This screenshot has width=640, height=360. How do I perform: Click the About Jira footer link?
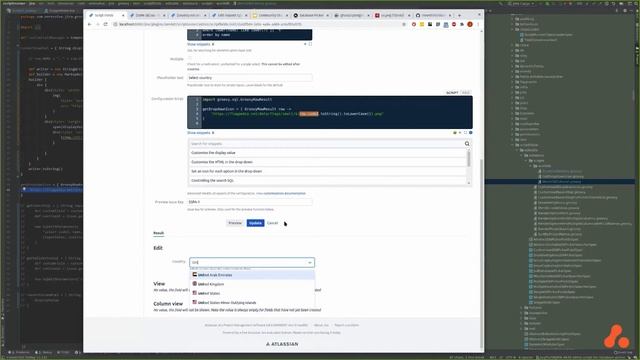pyautogui.click(x=321, y=325)
